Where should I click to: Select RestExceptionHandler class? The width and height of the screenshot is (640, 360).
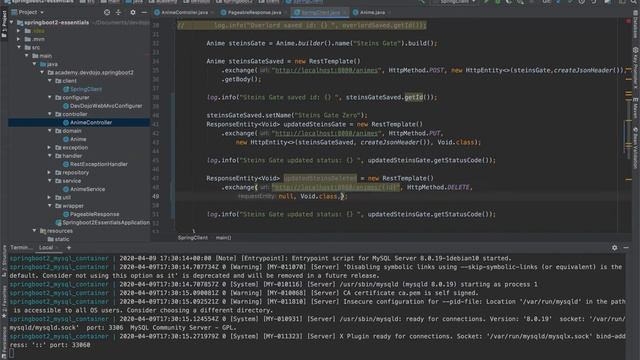95,164
